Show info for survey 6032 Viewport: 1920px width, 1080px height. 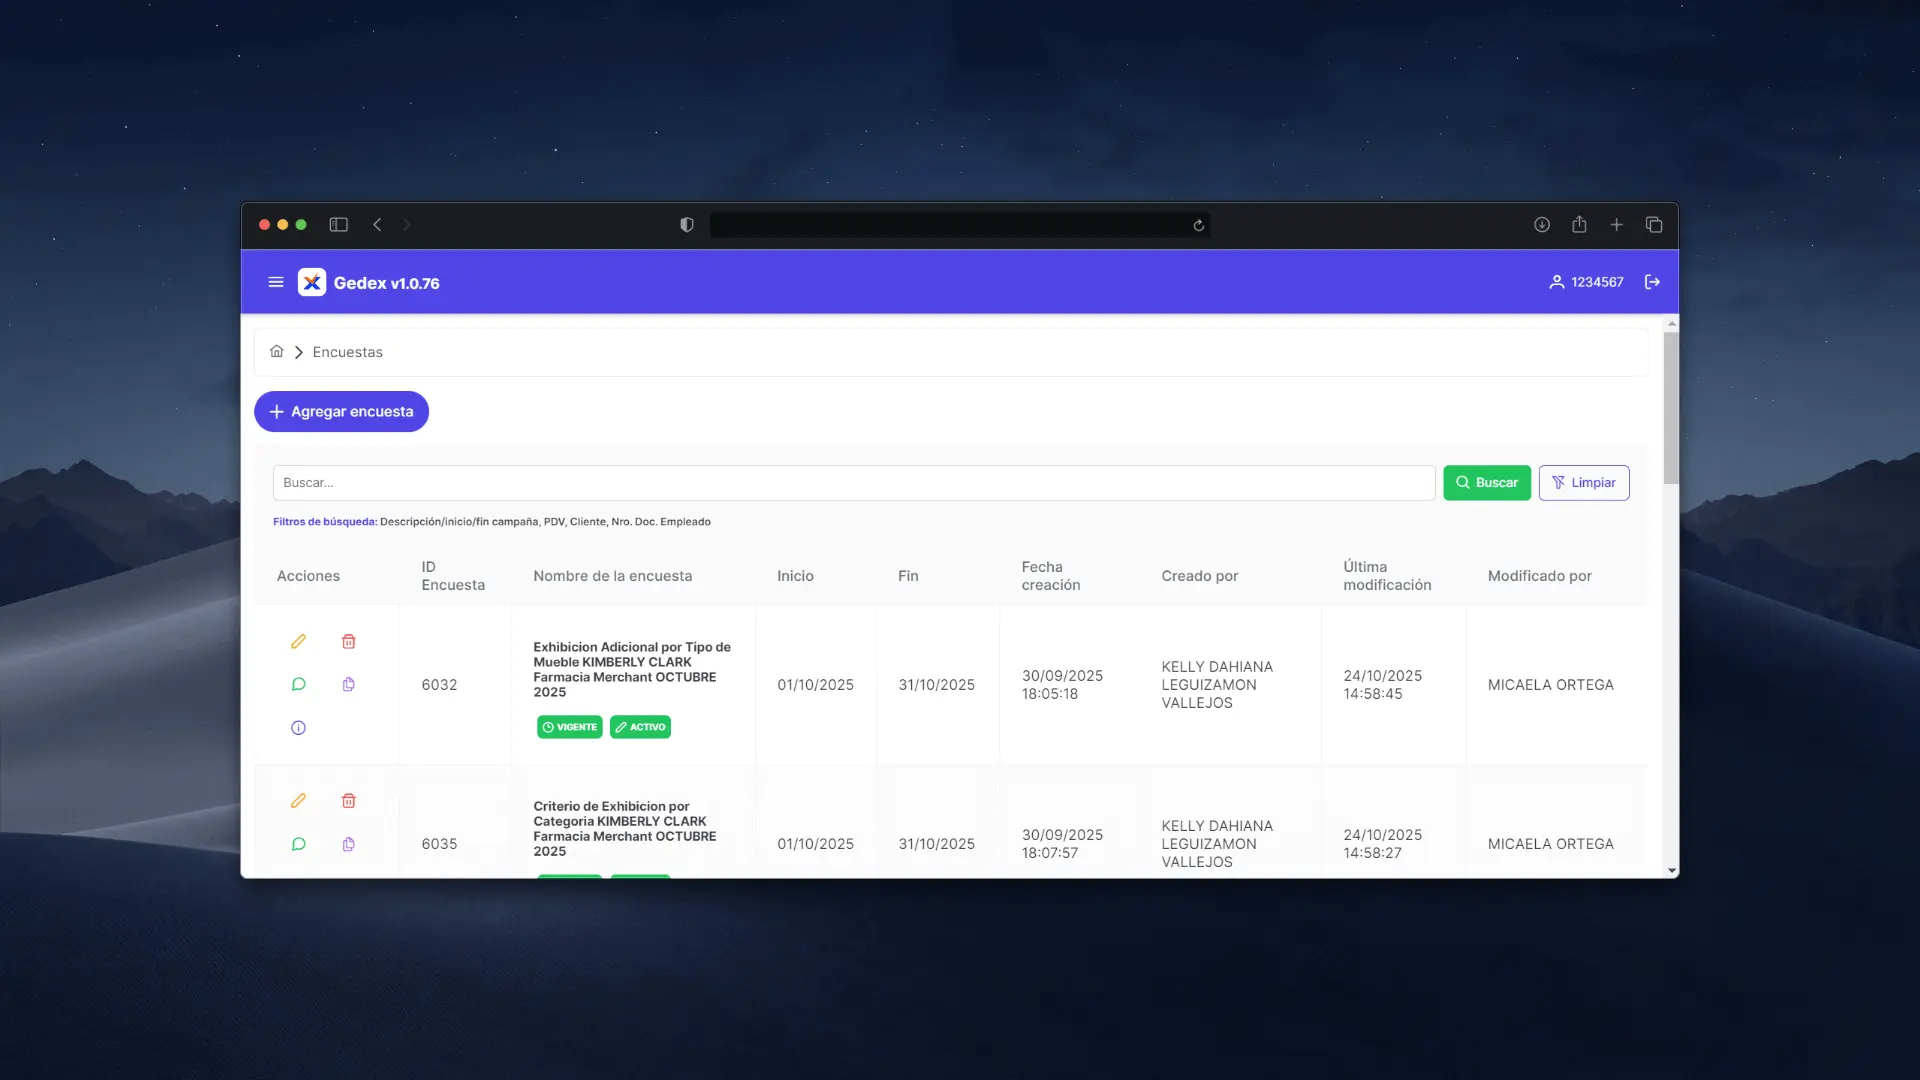pyautogui.click(x=298, y=728)
